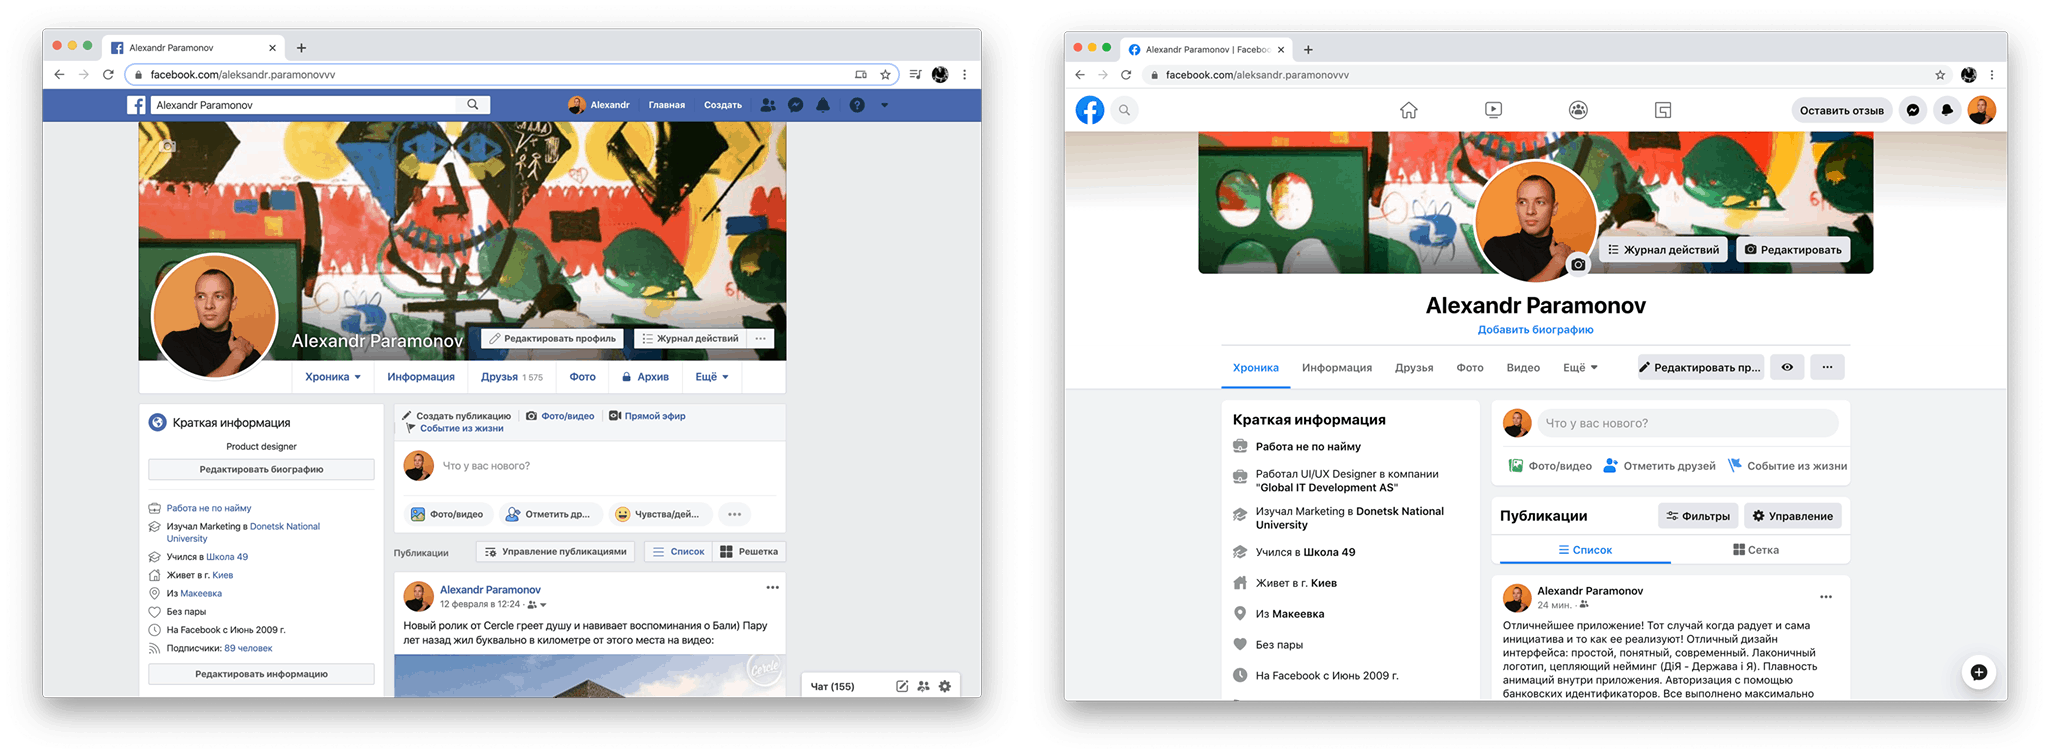Click the account avatar in the right window's top bar

coord(1982,110)
